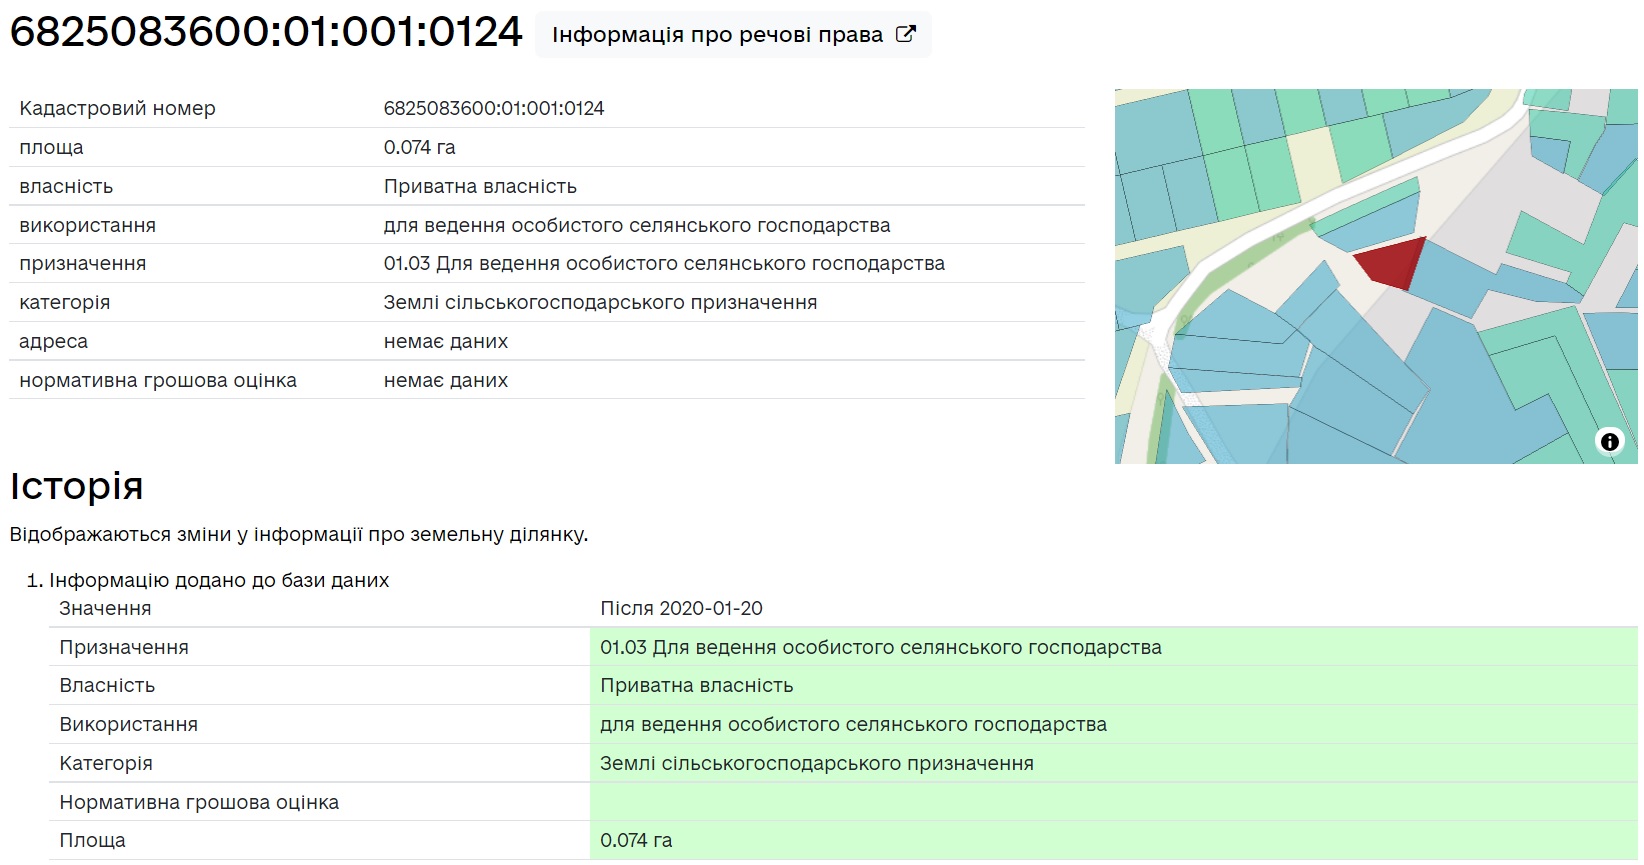1644x865 pixels.
Task: Click the external link icon beside Інформація про речові права
Action: tap(905, 34)
